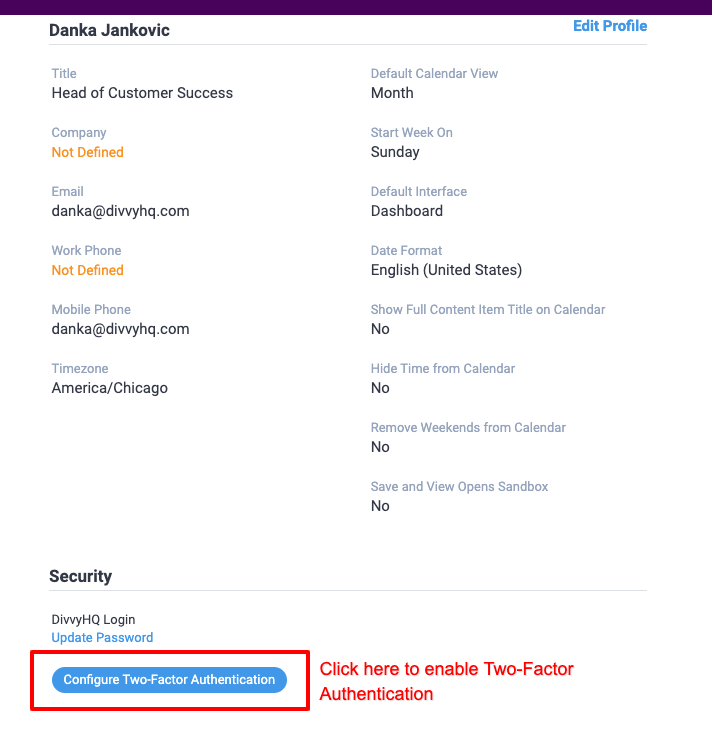Viewport: 712px width, 744px height.
Task: Click the Sunday start week value
Action: (x=395, y=152)
